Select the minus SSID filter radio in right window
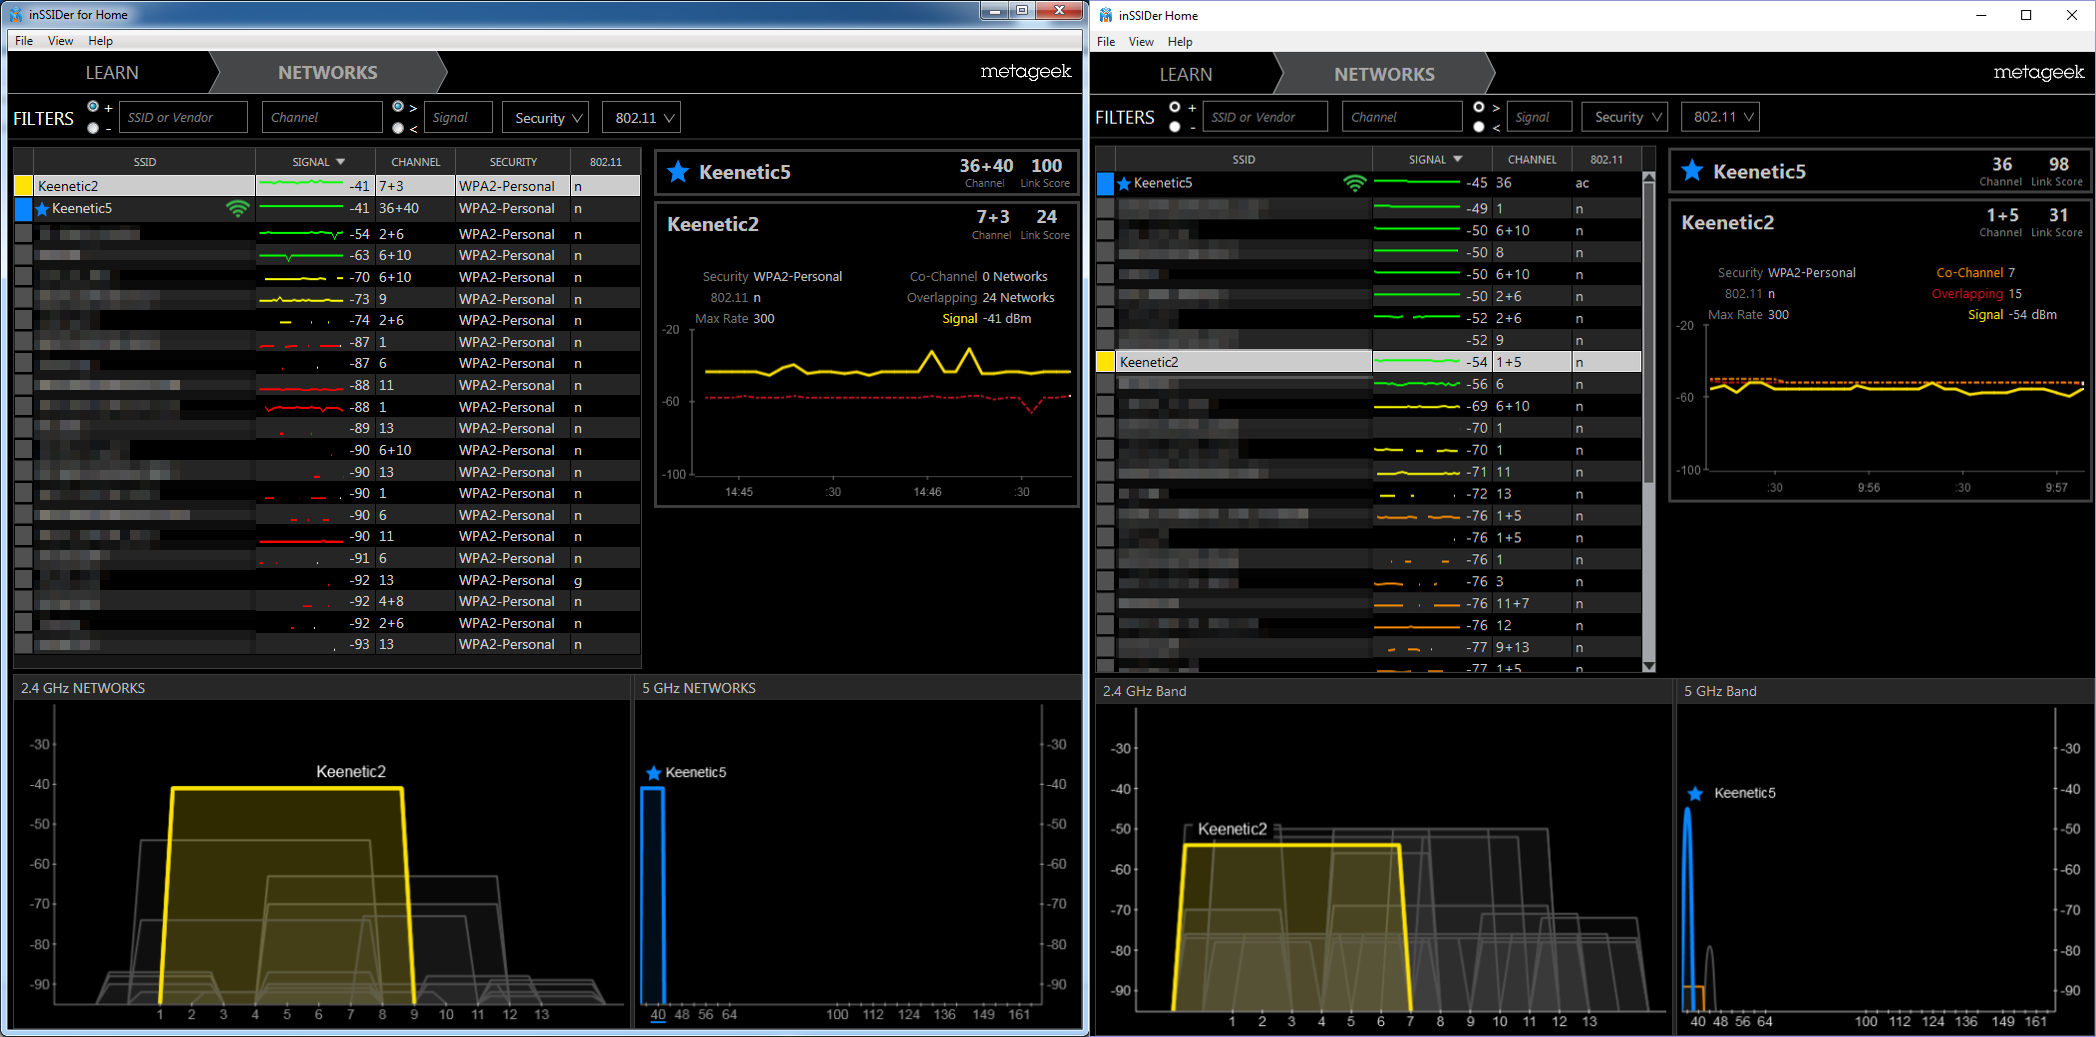 (x=1175, y=127)
